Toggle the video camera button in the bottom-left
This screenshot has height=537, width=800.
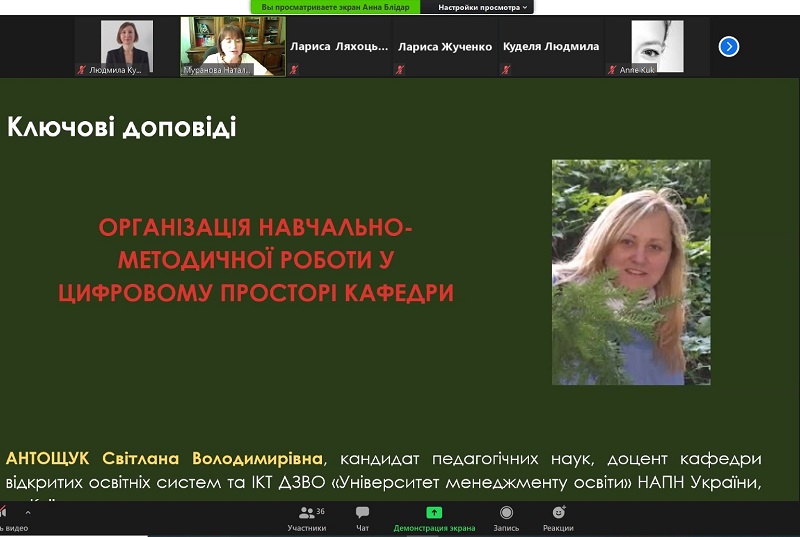click(x=8, y=517)
